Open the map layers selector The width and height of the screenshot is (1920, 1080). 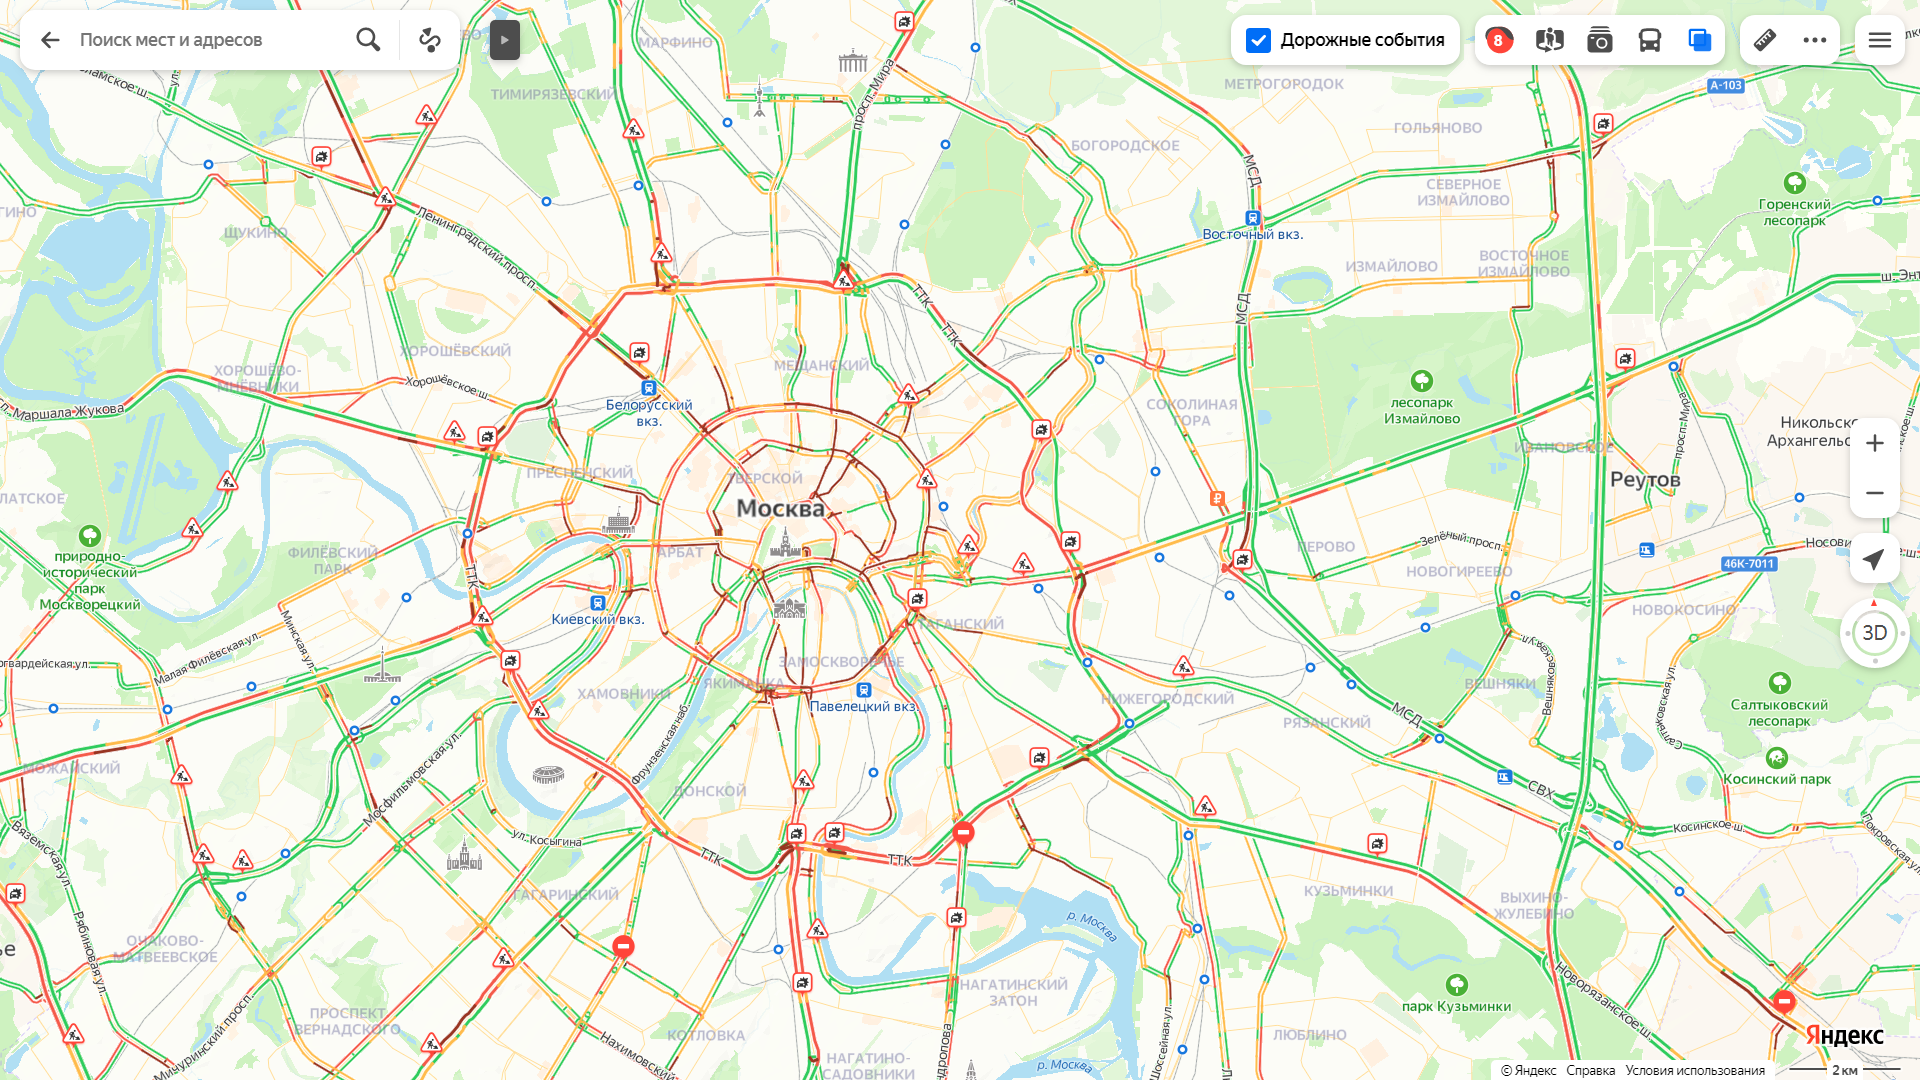click(1699, 40)
